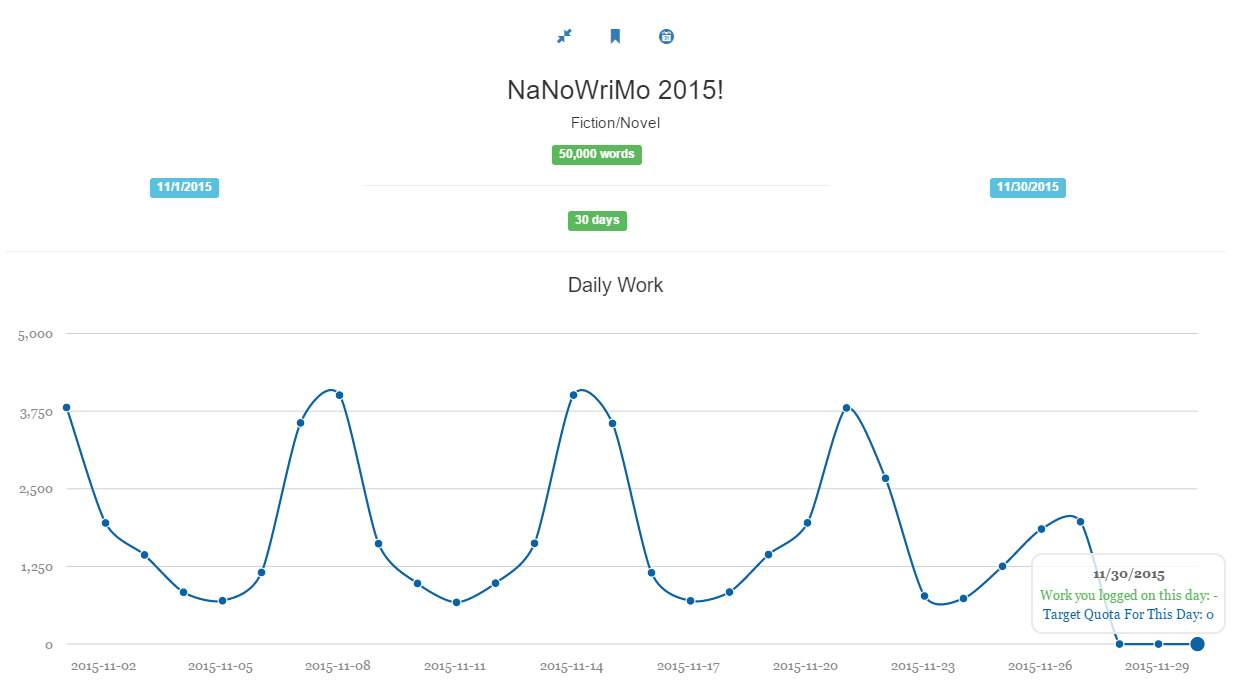This screenshot has width=1236, height=687.
Task: Click the 2015-11-20 axis label
Action: (805, 666)
